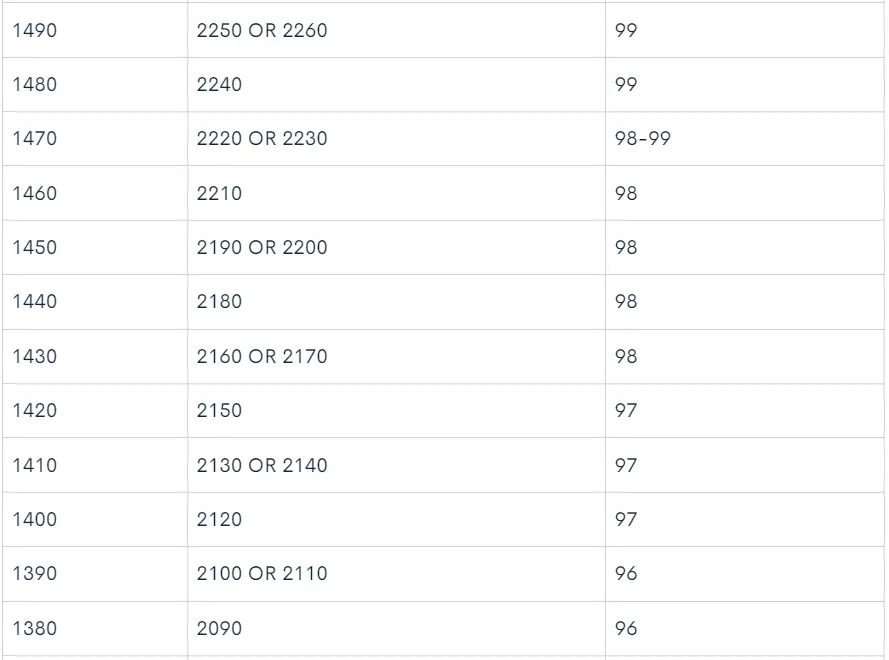Click the 1450 score cell
Screen dimensions: 889x660
(35, 247)
